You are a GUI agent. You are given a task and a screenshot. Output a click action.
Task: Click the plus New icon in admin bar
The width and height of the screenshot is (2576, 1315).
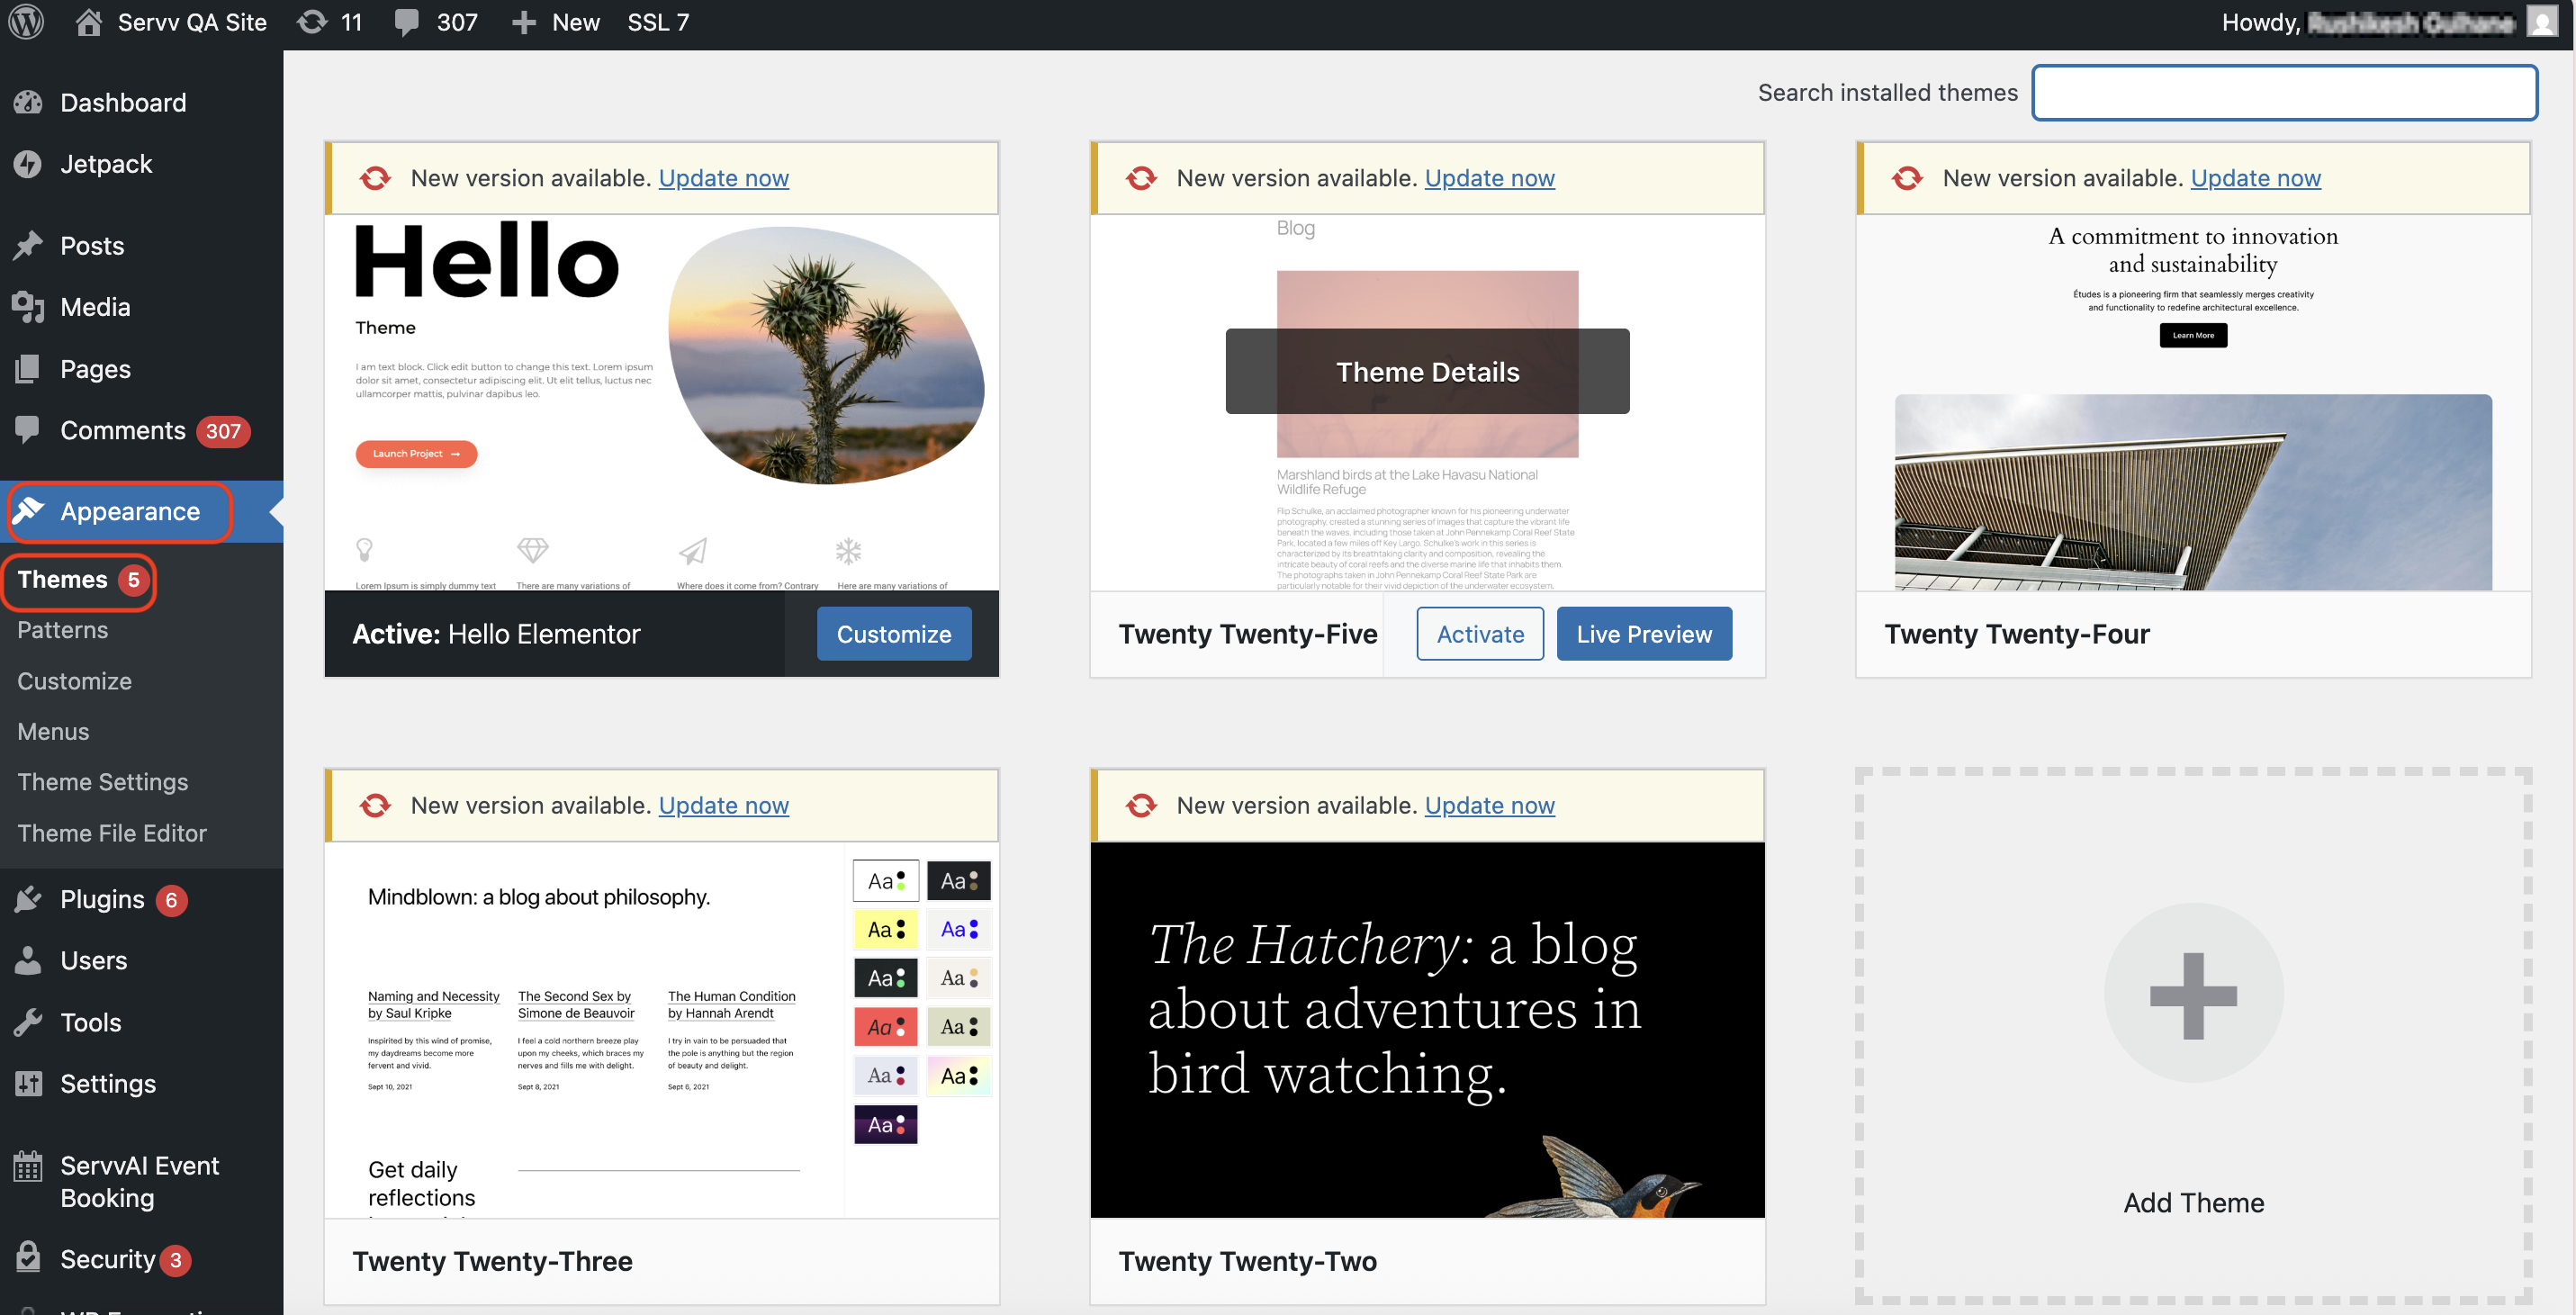coord(524,22)
